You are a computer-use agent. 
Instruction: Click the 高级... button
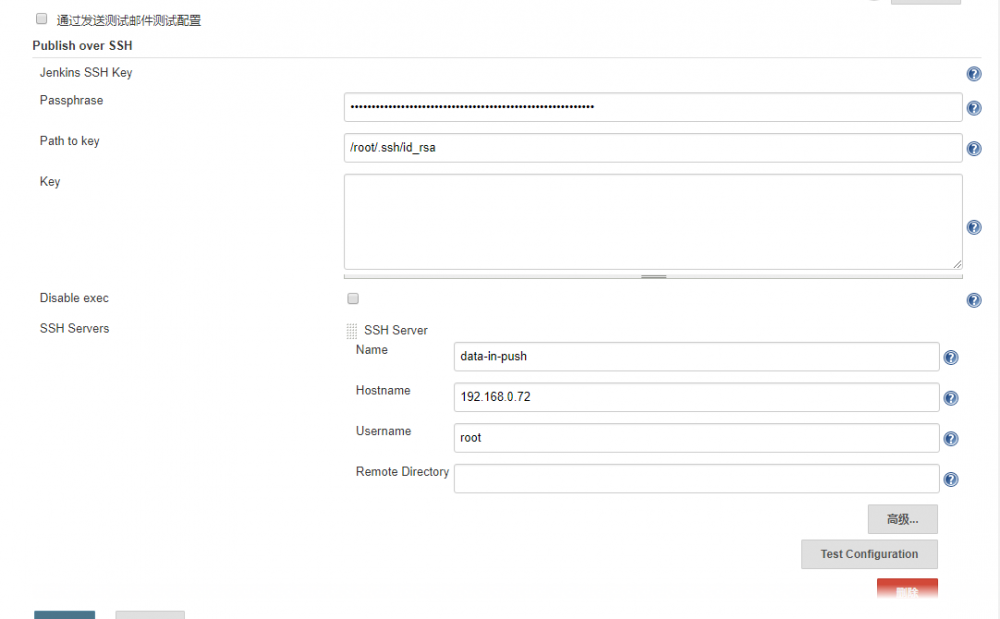pyautogui.click(x=902, y=519)
